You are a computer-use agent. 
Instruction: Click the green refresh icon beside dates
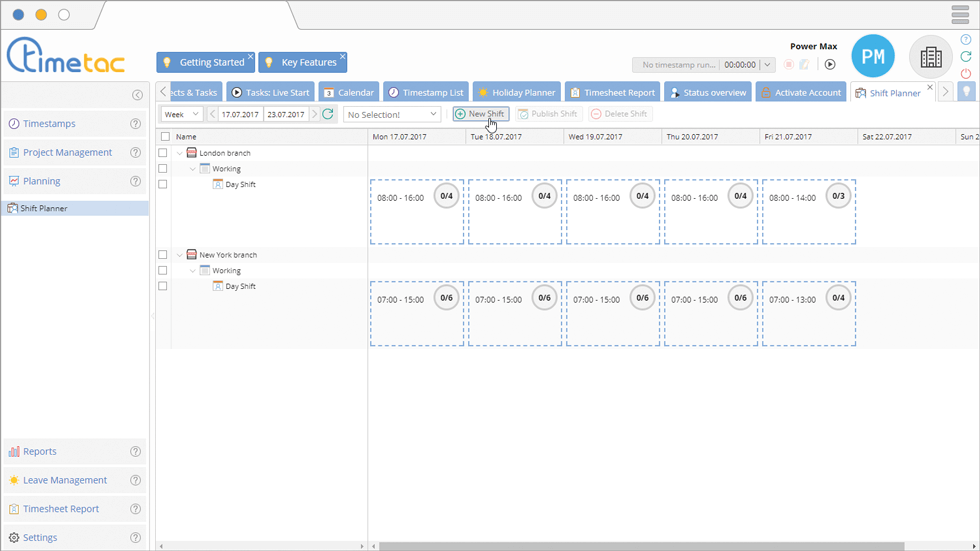tap(327, 114)
